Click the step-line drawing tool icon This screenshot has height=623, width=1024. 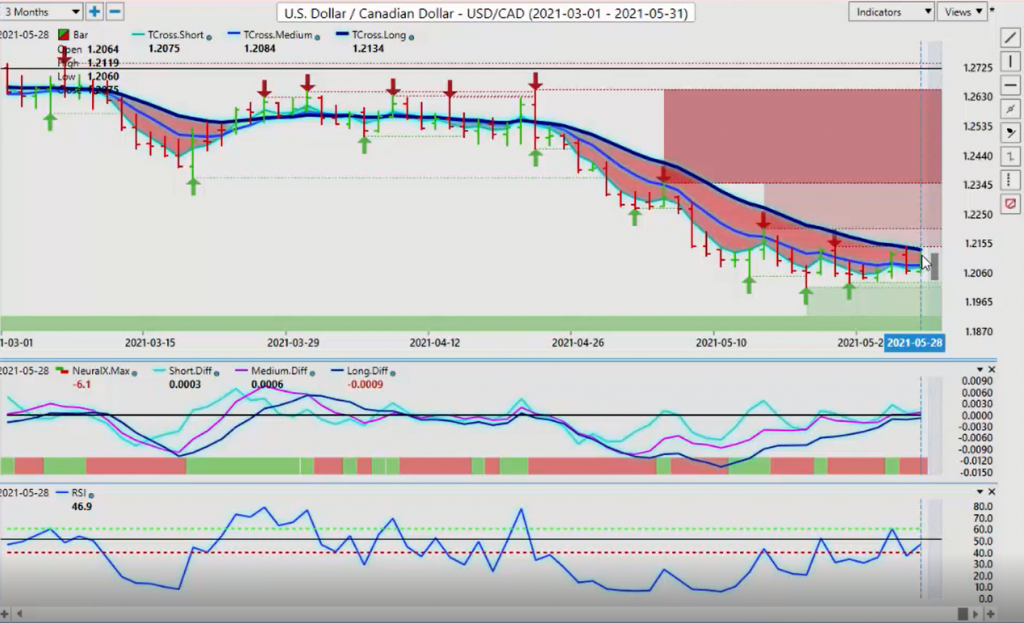[1009, 157]
